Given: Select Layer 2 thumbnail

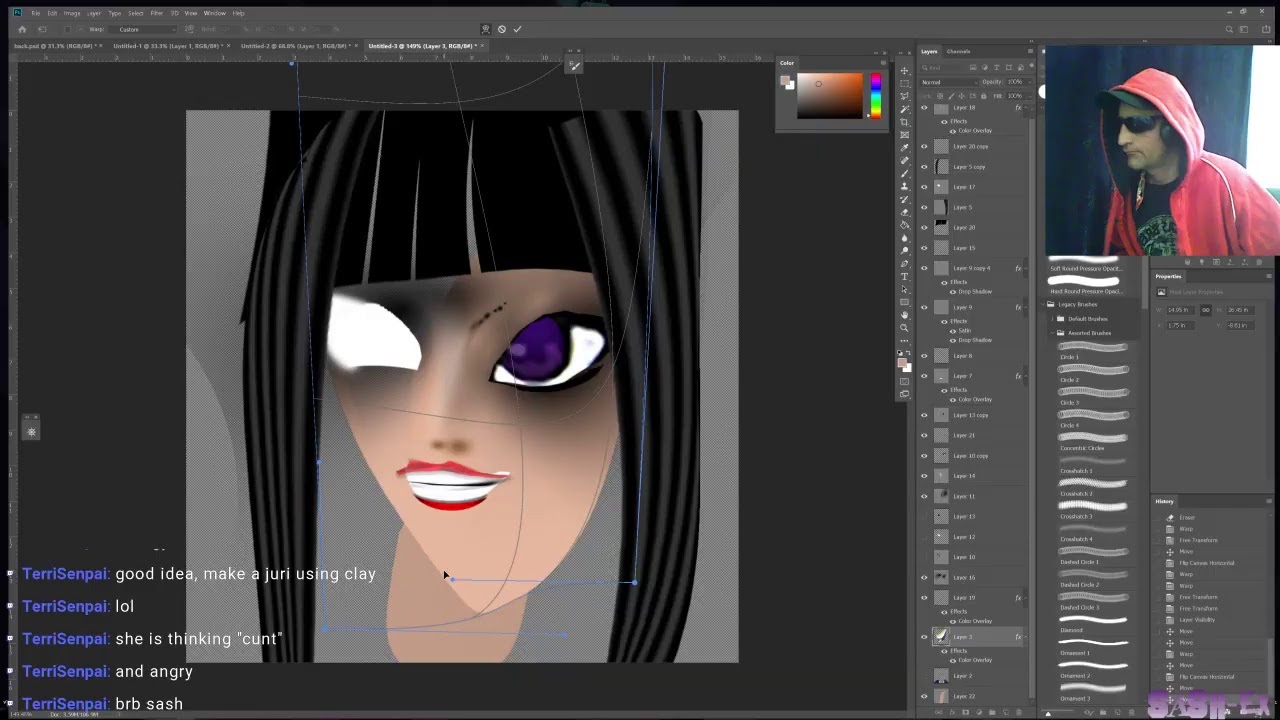Looking at the screenshot, I should pos(942,676).
